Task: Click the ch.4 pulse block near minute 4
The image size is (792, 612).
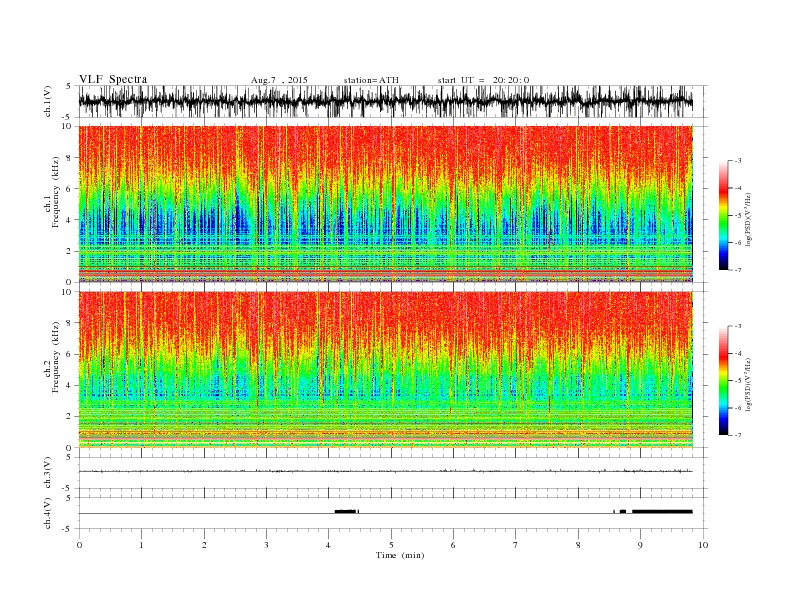Action: 345,512
